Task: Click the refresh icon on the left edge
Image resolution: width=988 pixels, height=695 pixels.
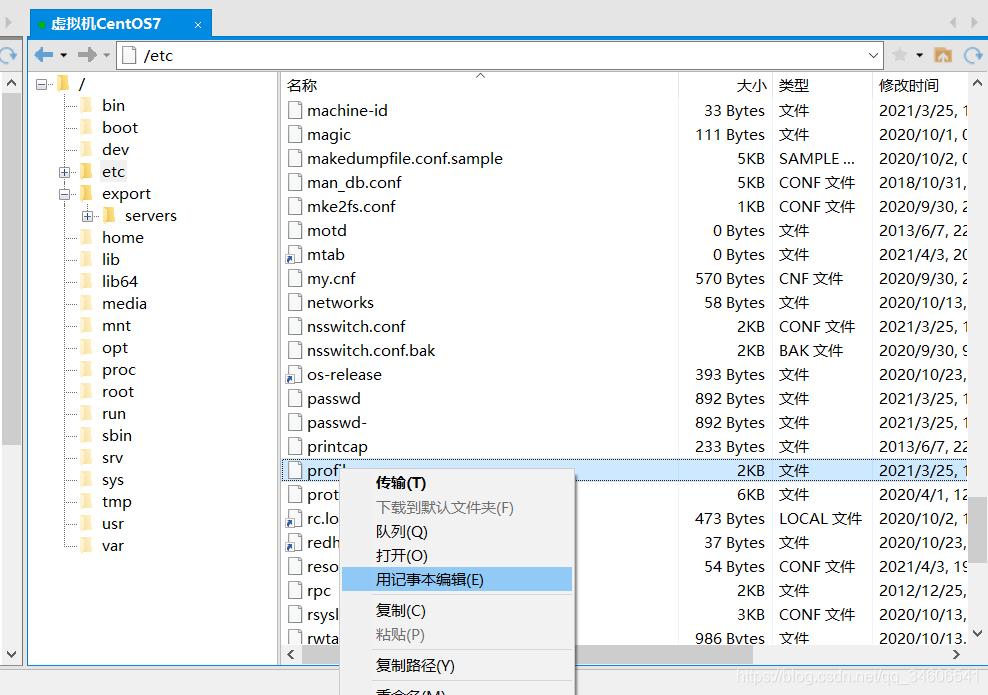Action: [8, 55]
